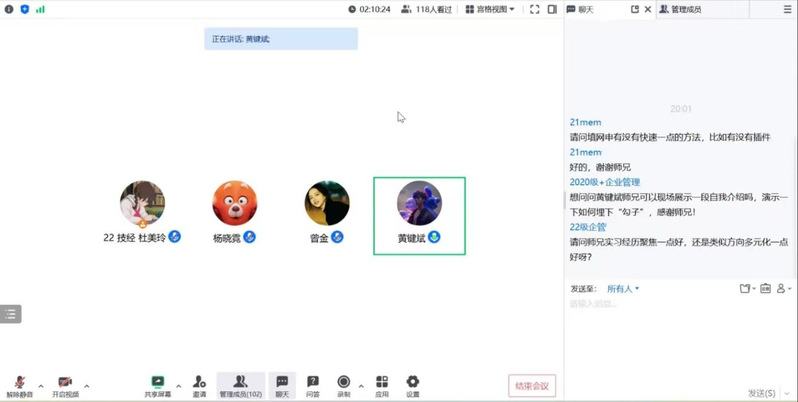798x402 pixels.
Task: Open the Q&A (问答) icon
Action: click(313, 385)
